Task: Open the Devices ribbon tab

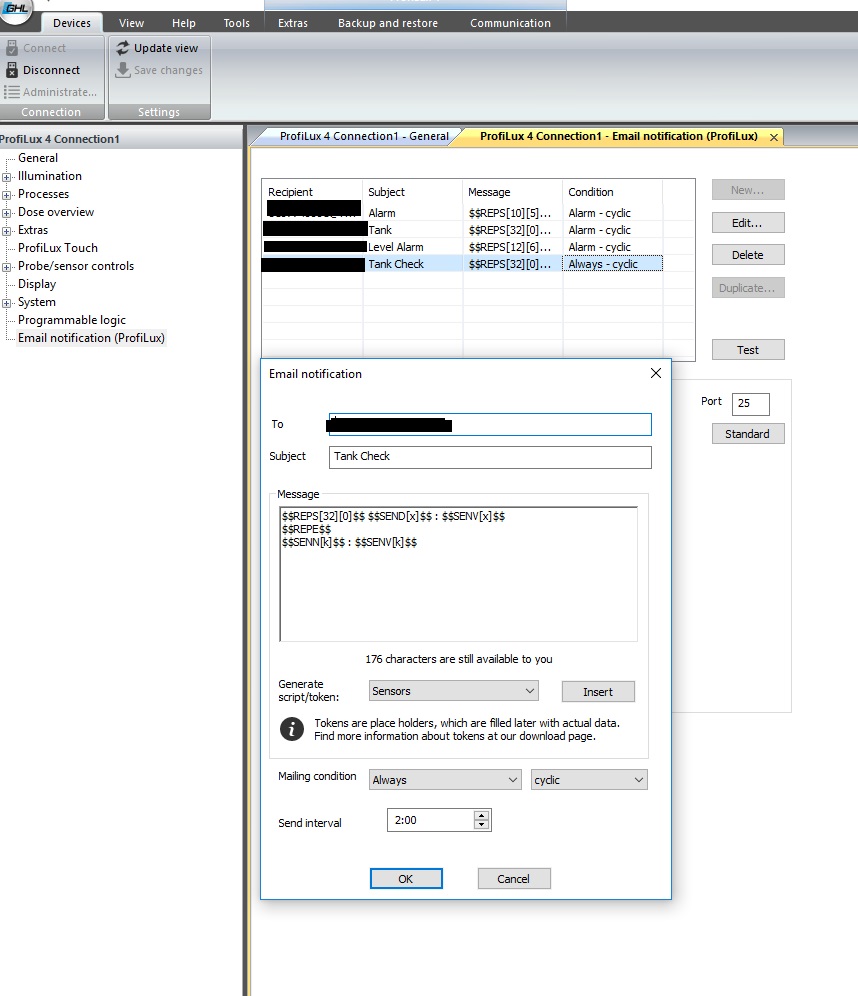Action: click(x=72, y=23)
